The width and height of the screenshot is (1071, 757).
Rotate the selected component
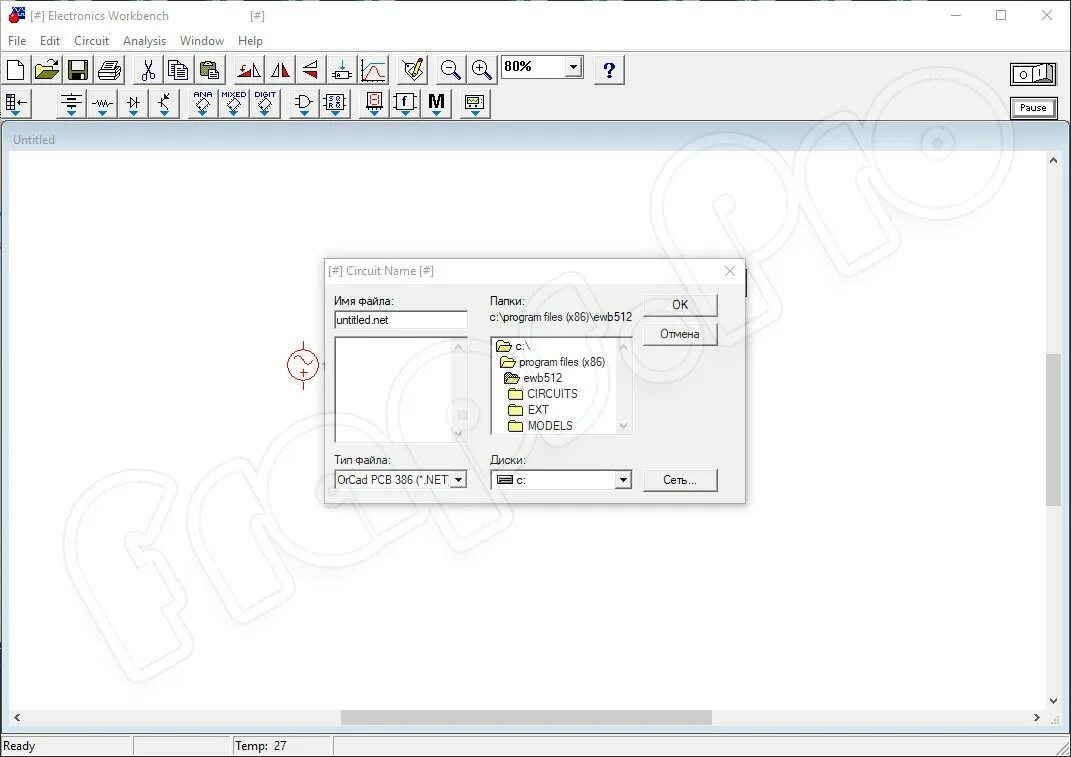(249, 70)
